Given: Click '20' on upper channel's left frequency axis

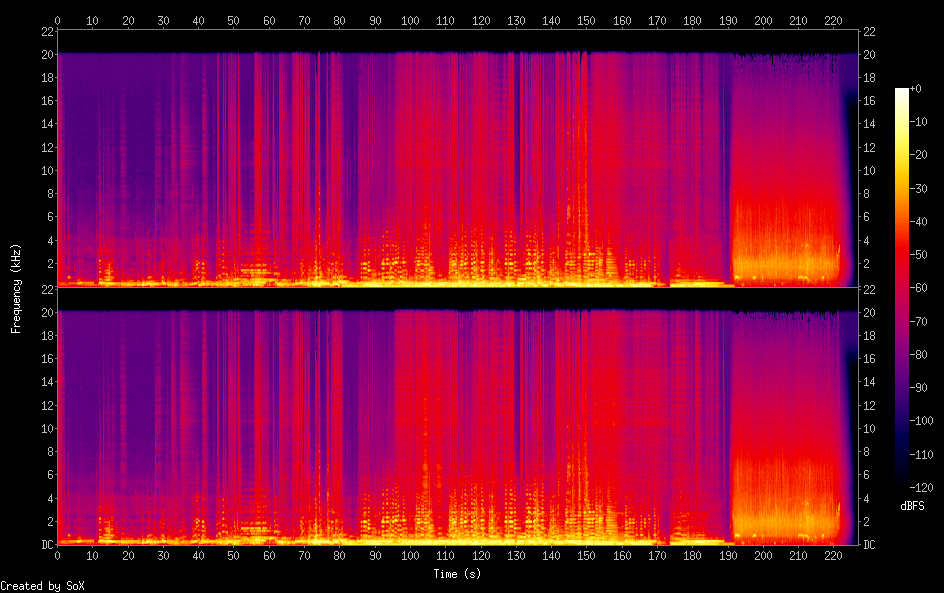Looking at the screenshot, I should (48, 54).
